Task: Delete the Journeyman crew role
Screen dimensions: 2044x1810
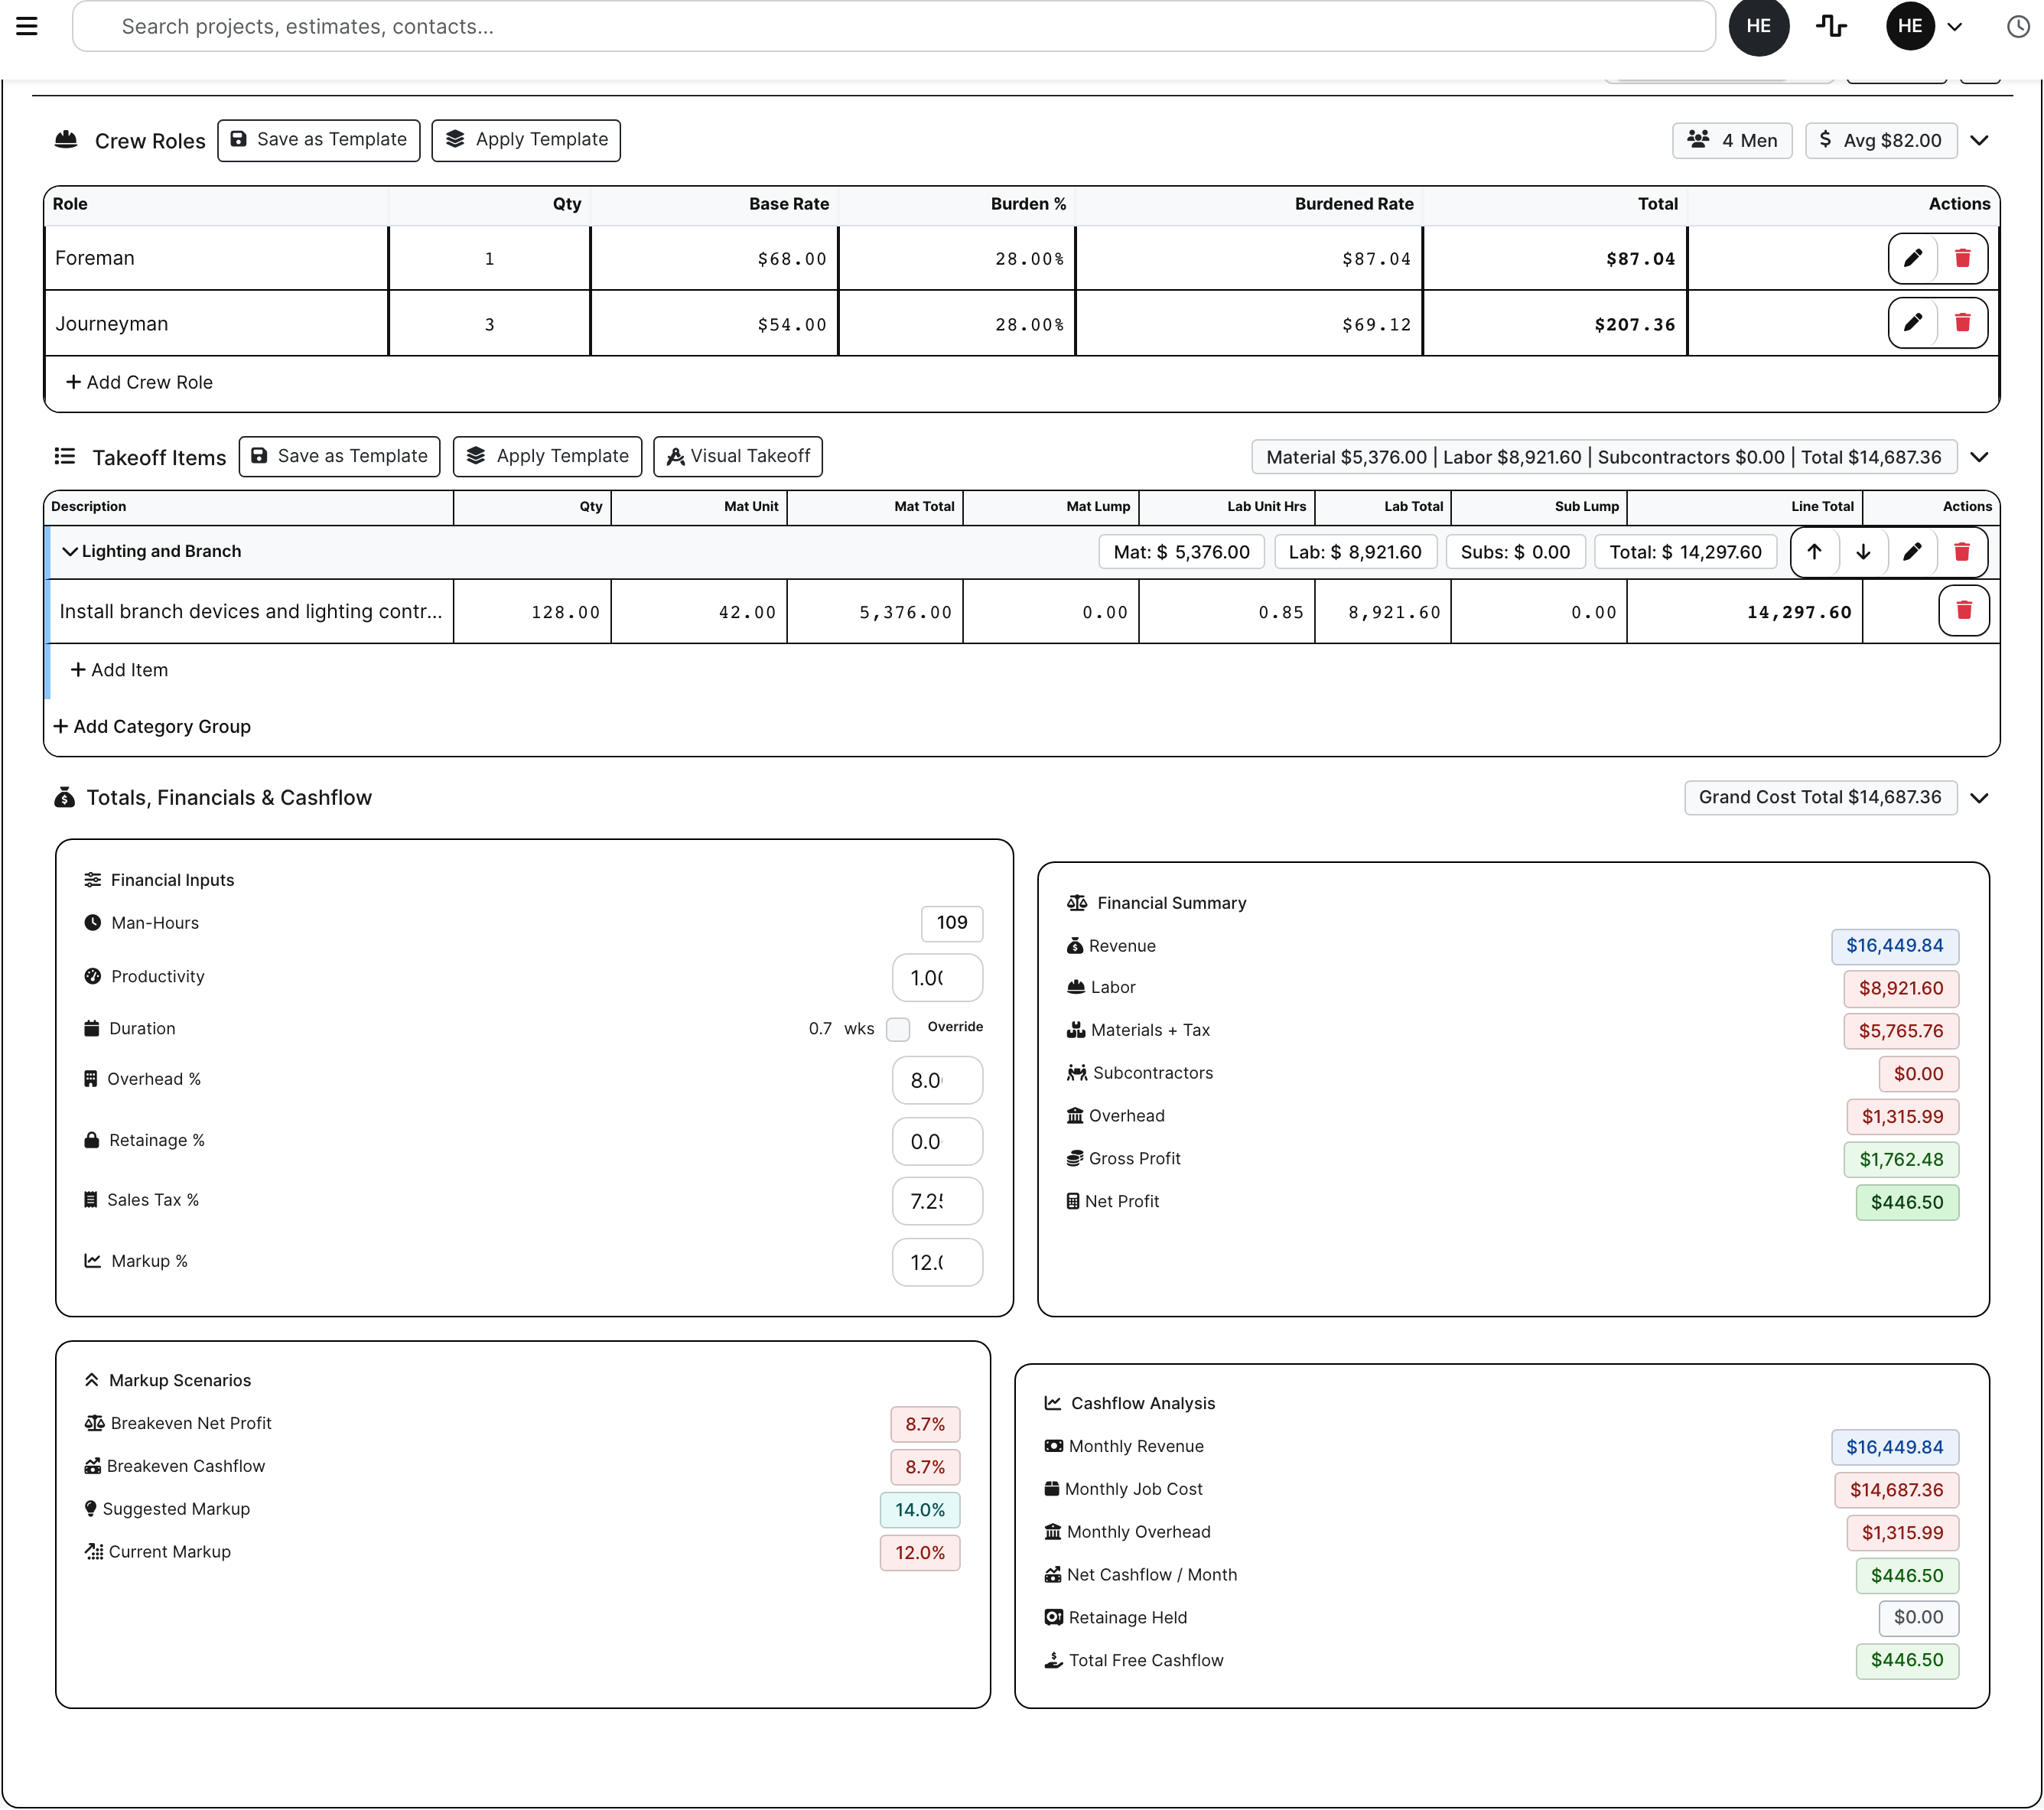Action: [x=1962, y=322]
